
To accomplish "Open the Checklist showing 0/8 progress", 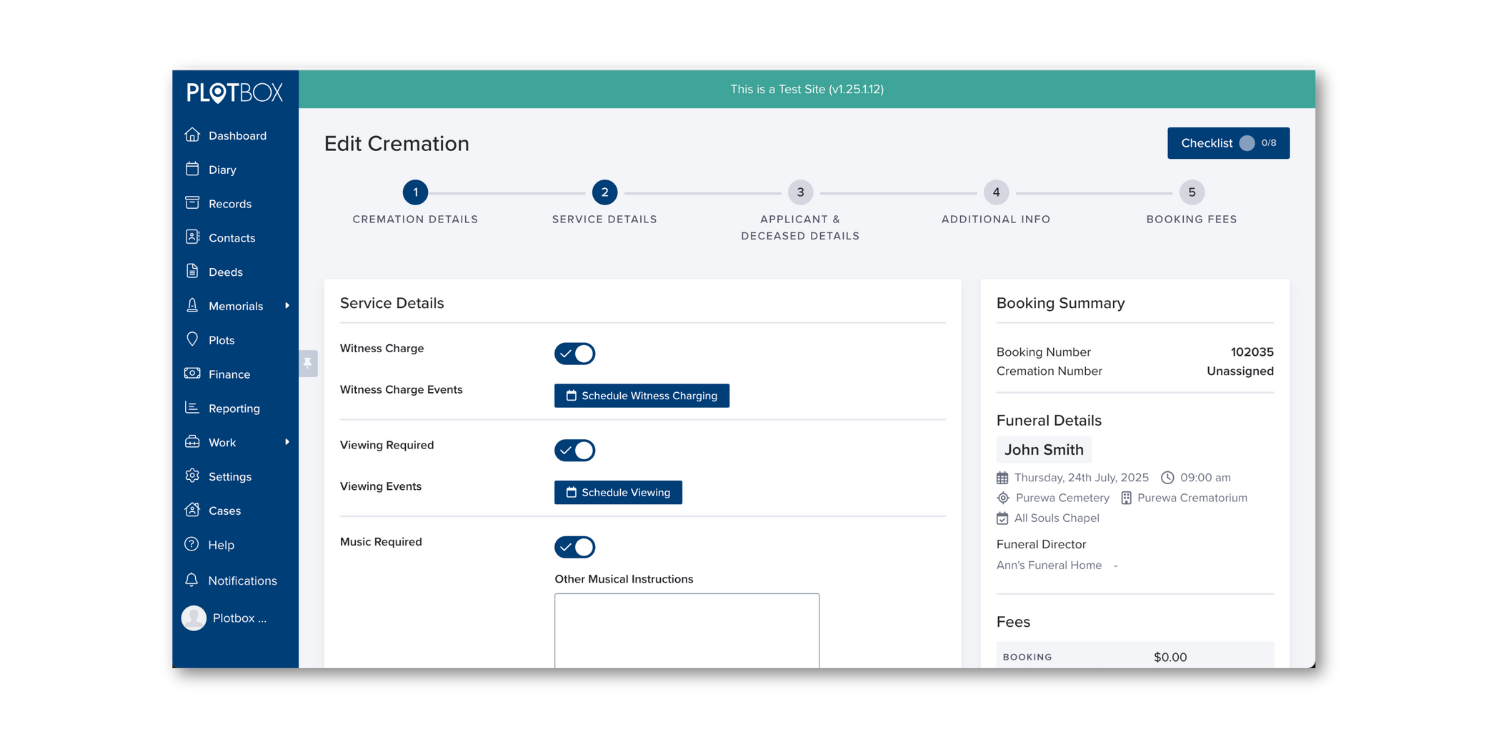I will tap(1228, 143).
